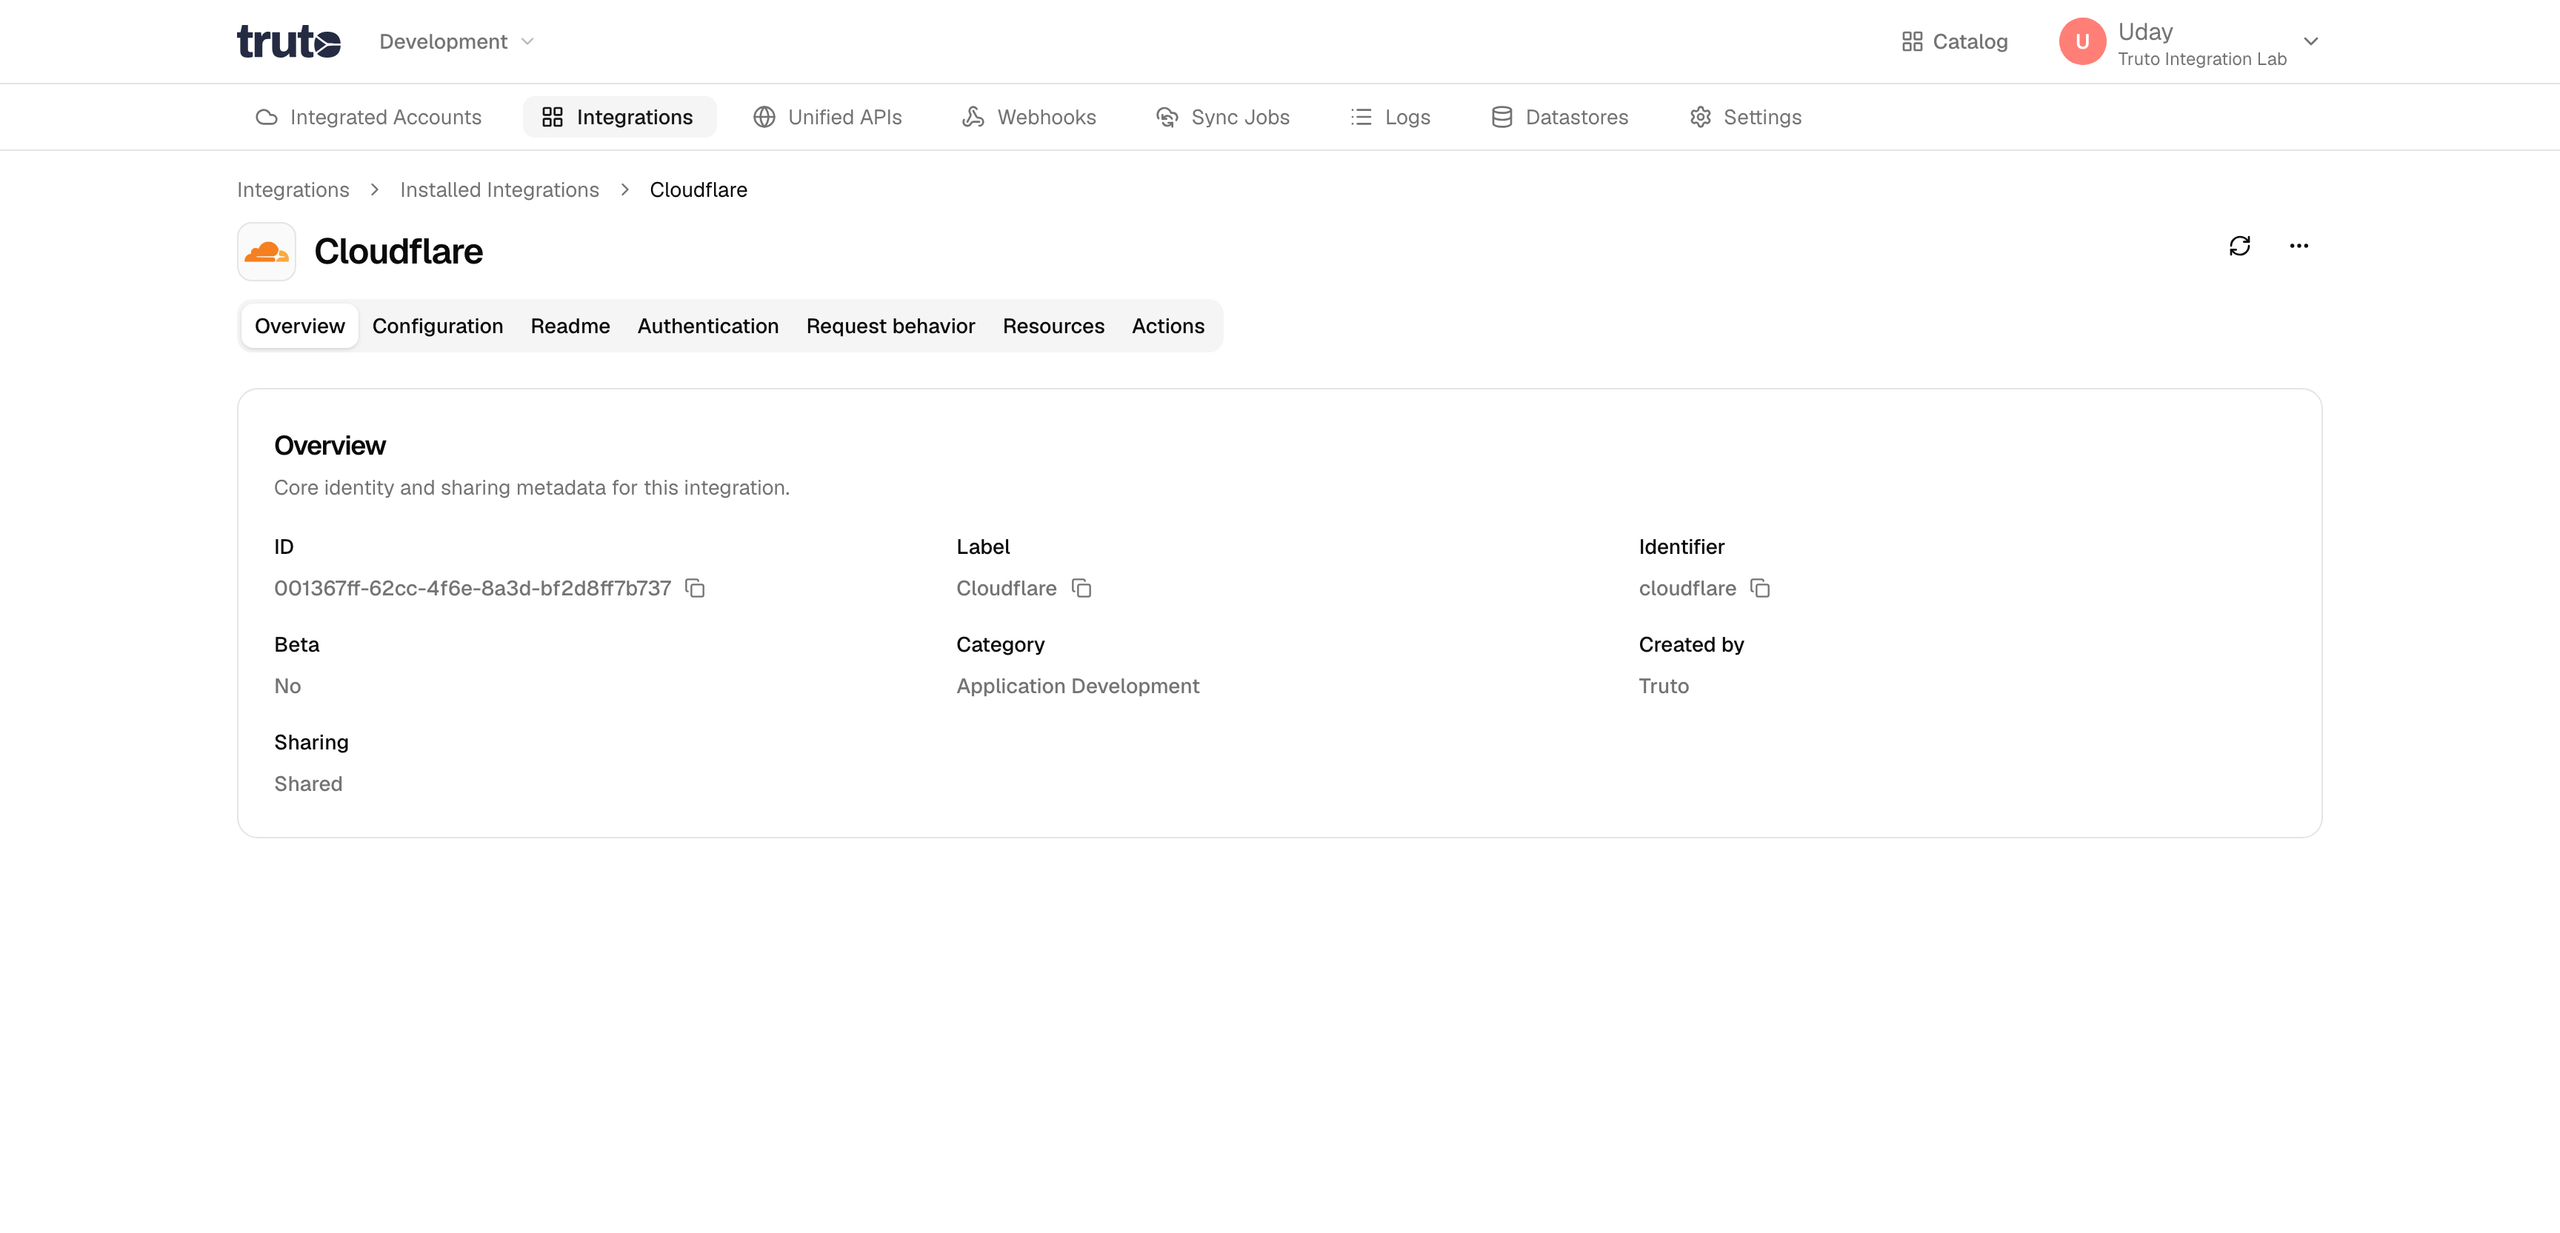Open Webhooks section
2560x1233 pixels.
pos(1029,117)
